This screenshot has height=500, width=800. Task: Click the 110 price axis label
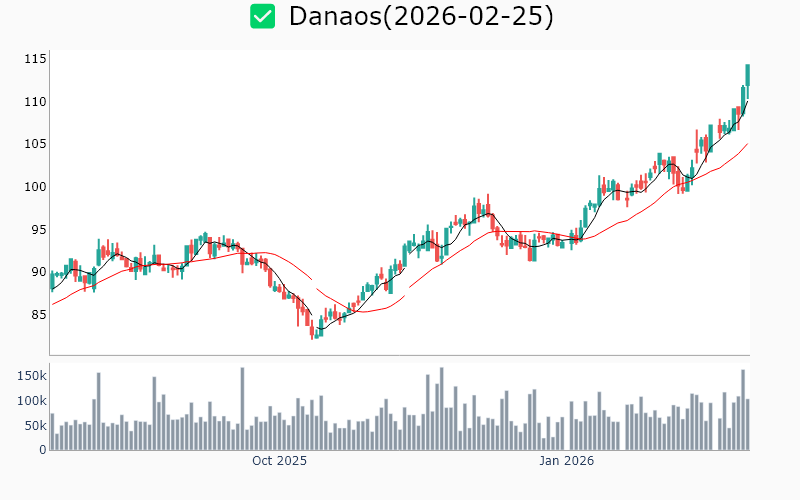coord(36,102)
